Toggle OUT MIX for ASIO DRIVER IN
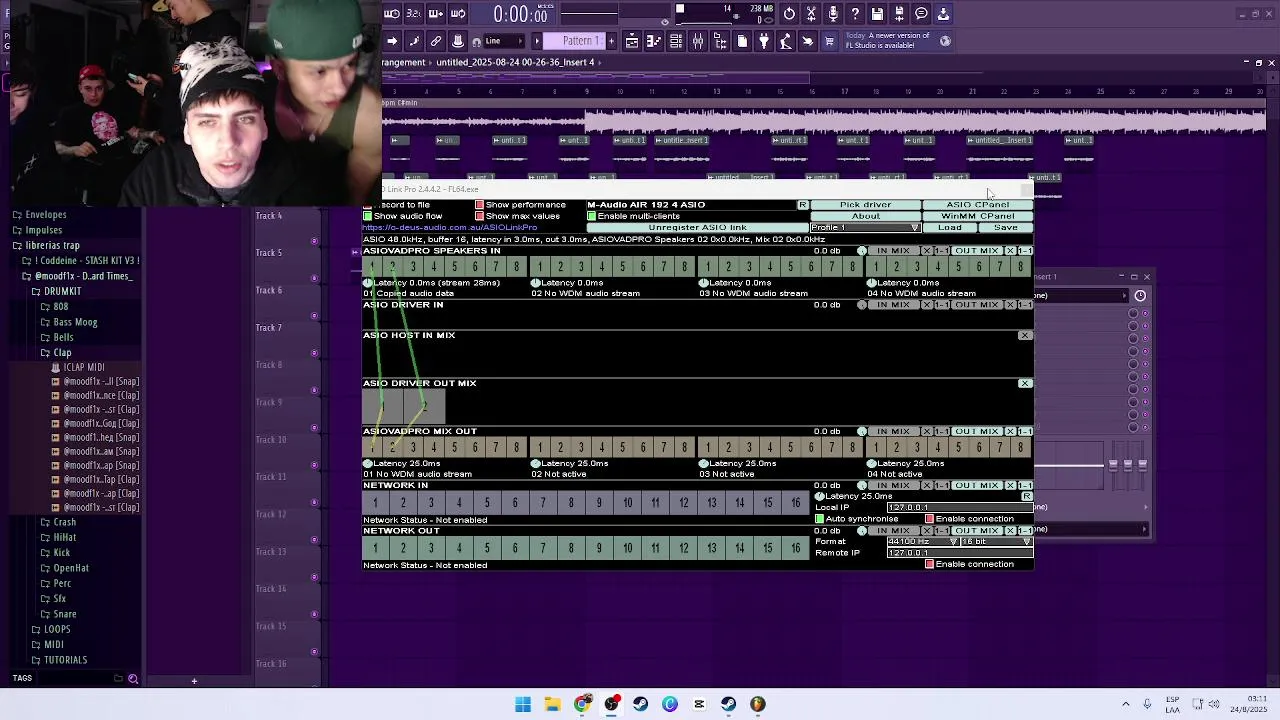The height and width of the screenshot is (720, 1280). (x=976, y=305)
